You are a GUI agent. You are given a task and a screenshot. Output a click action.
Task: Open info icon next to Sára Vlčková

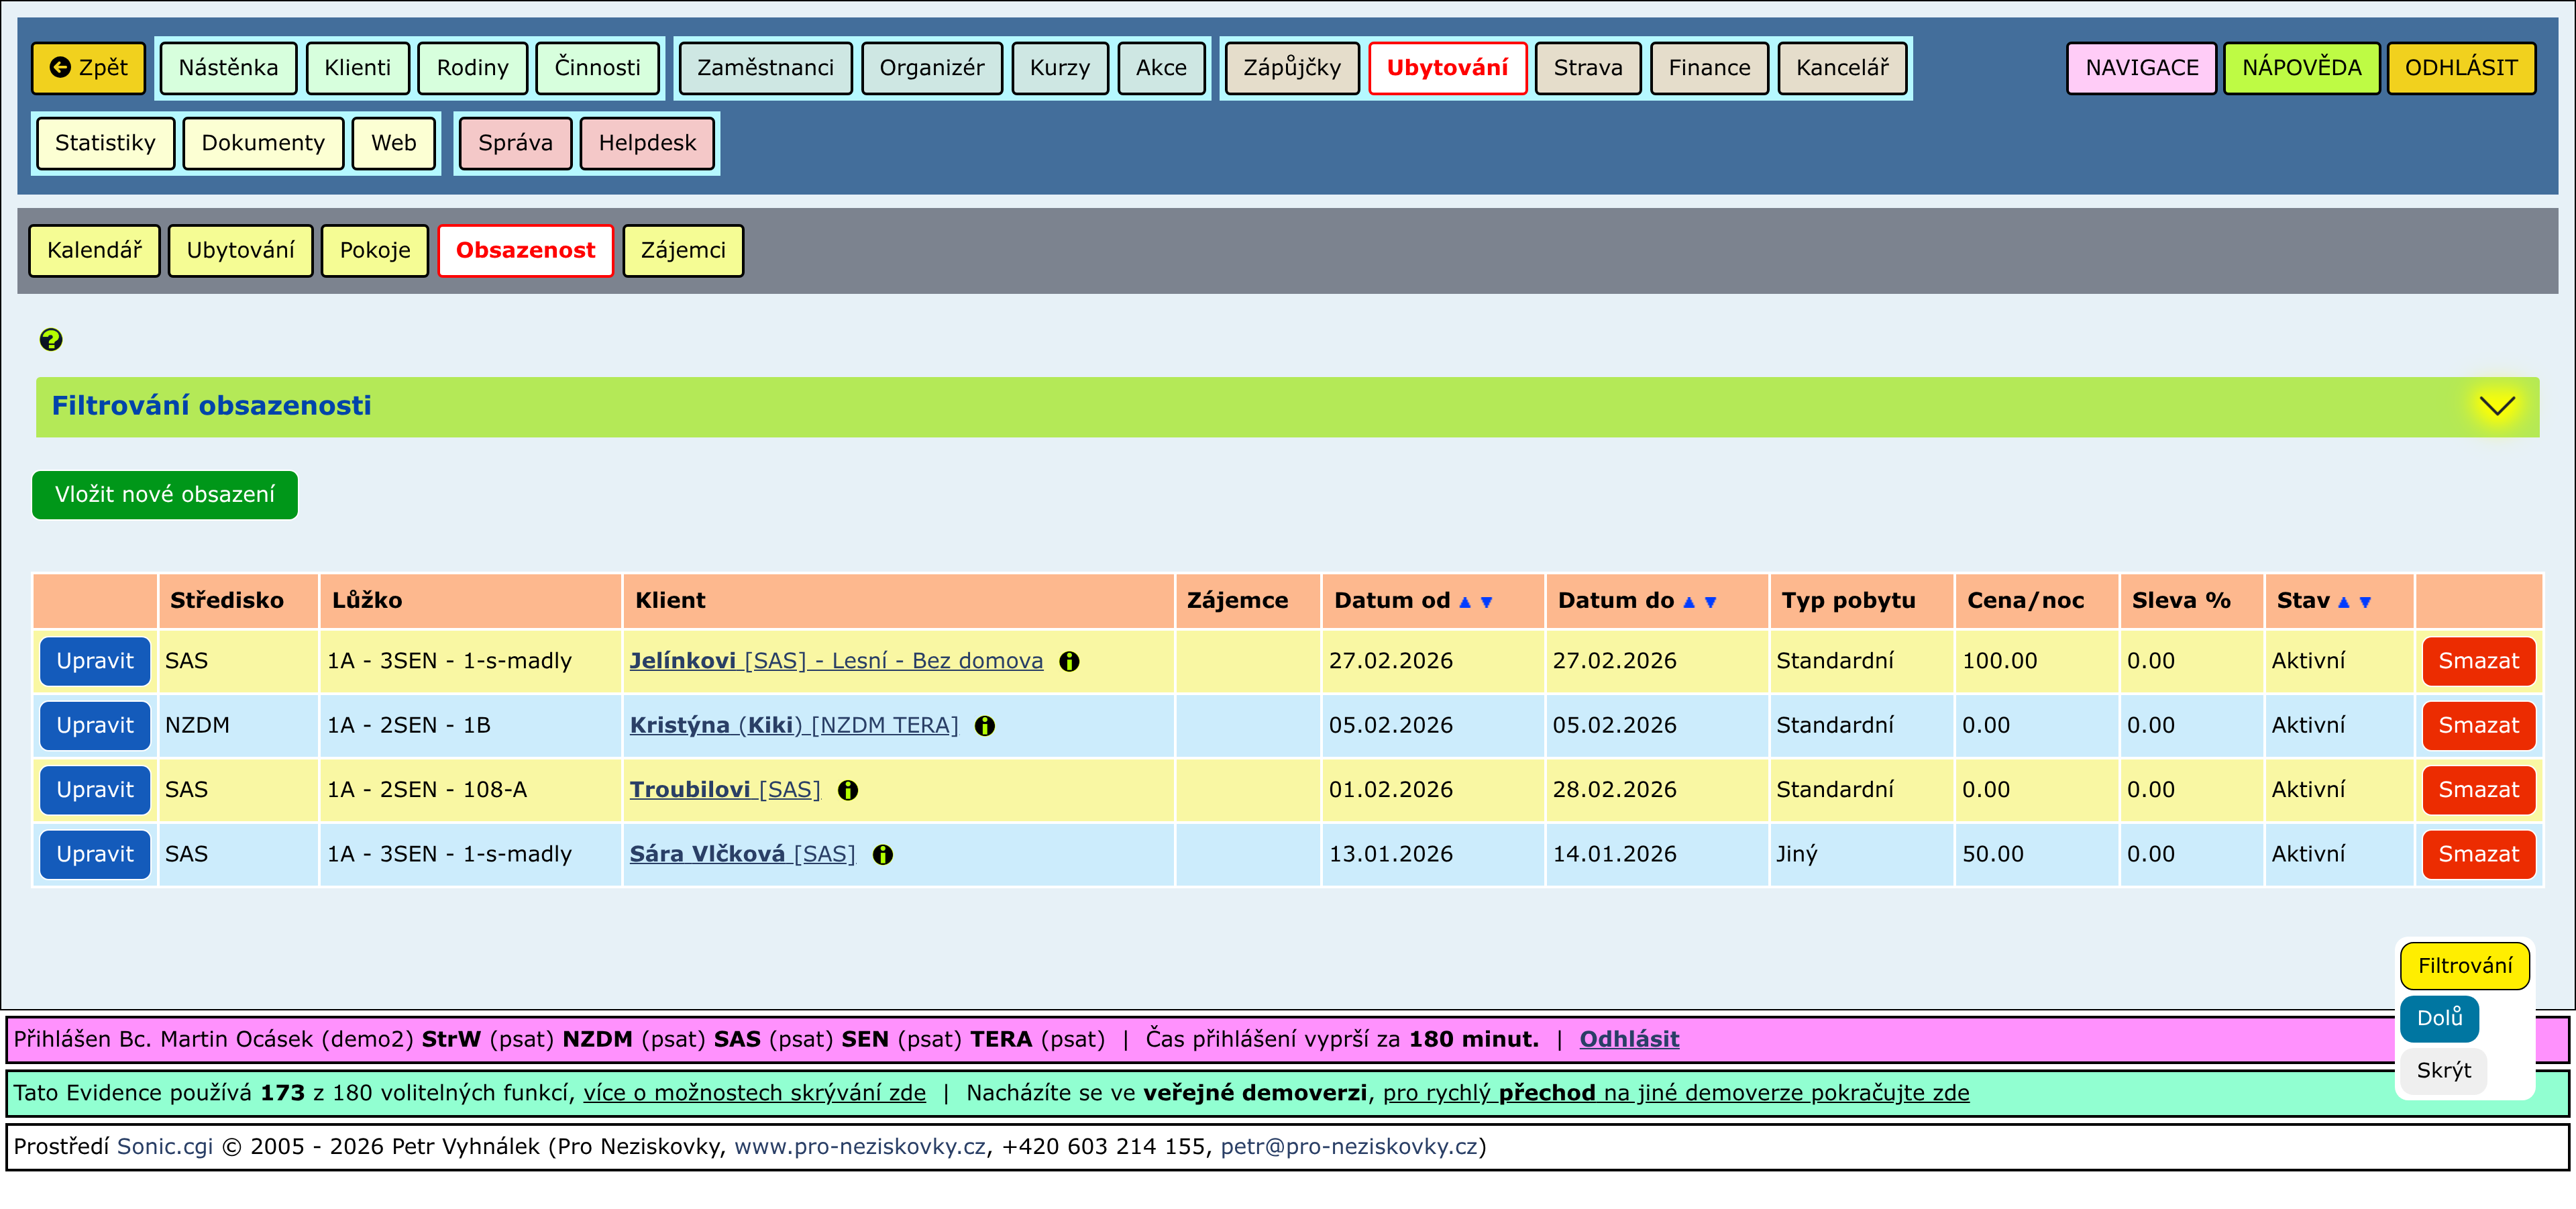click(882, 855)
